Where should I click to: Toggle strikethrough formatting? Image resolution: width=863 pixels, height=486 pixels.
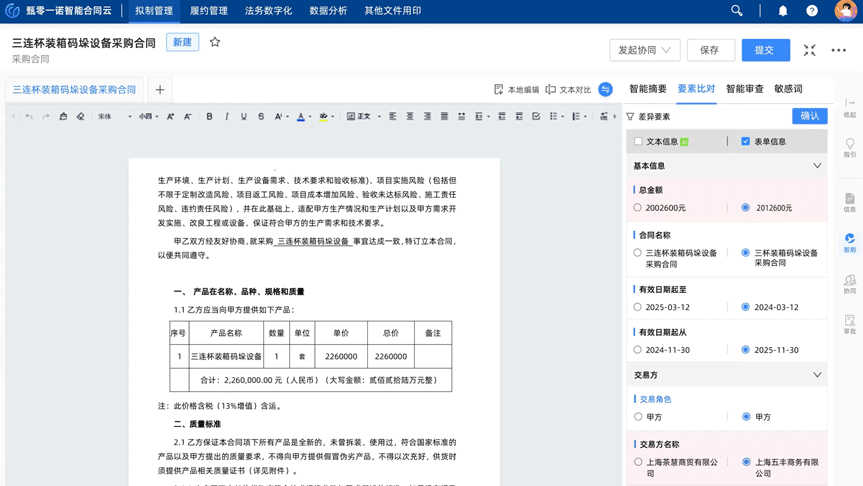(261, 116)
